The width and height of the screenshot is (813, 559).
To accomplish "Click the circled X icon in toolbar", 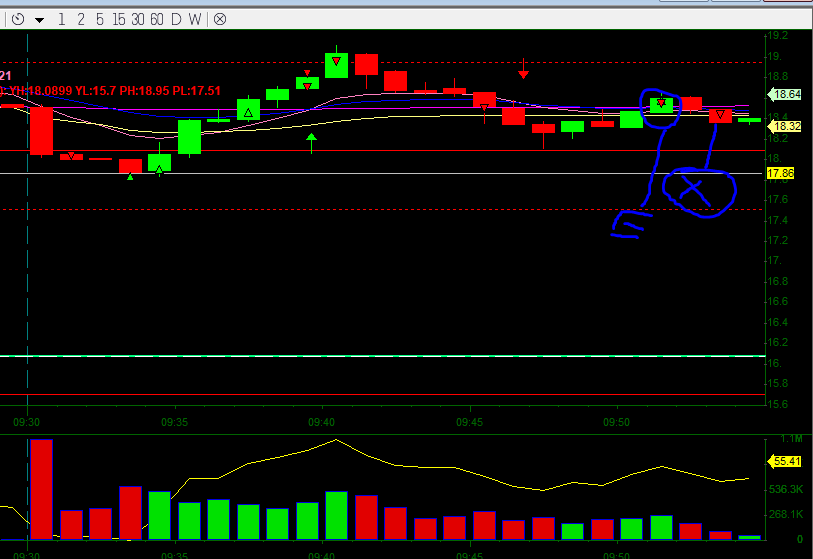I will pos(220,18).
